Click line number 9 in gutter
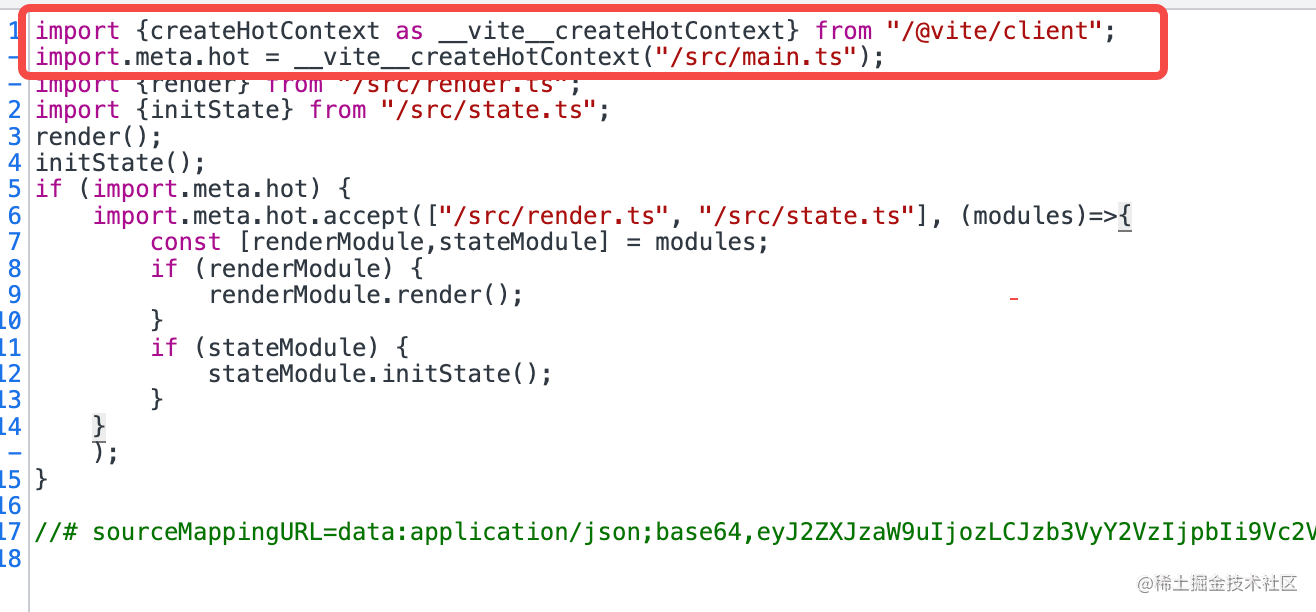The image size is (1316, 612). pyautogui.click(x=14, y=295)
